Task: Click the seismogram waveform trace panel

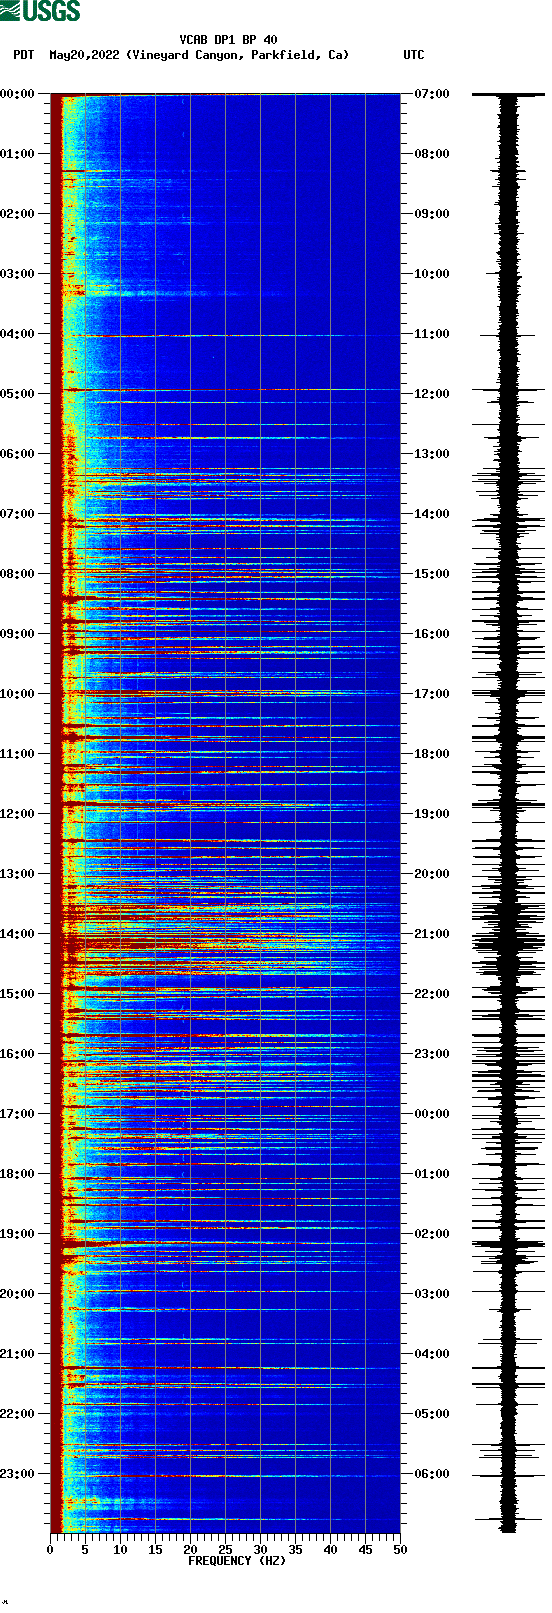Action: click(x=508, y=813)
